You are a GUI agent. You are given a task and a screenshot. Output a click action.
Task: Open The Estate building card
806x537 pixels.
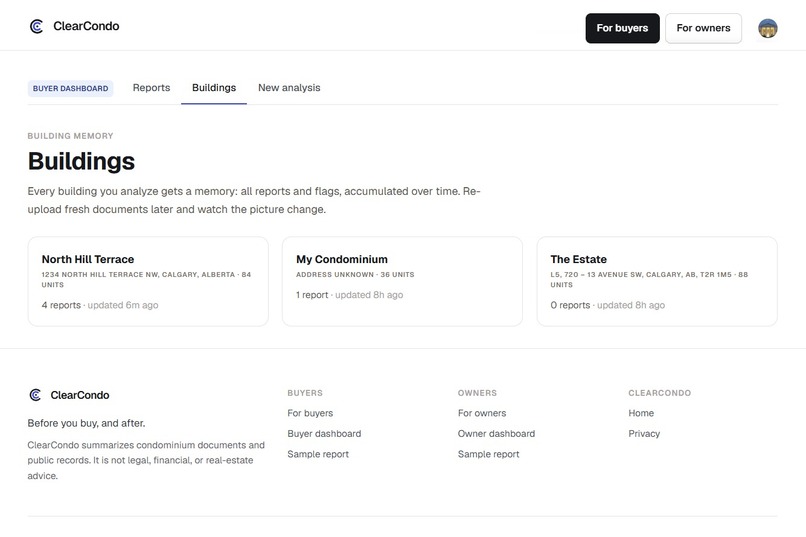657,281
